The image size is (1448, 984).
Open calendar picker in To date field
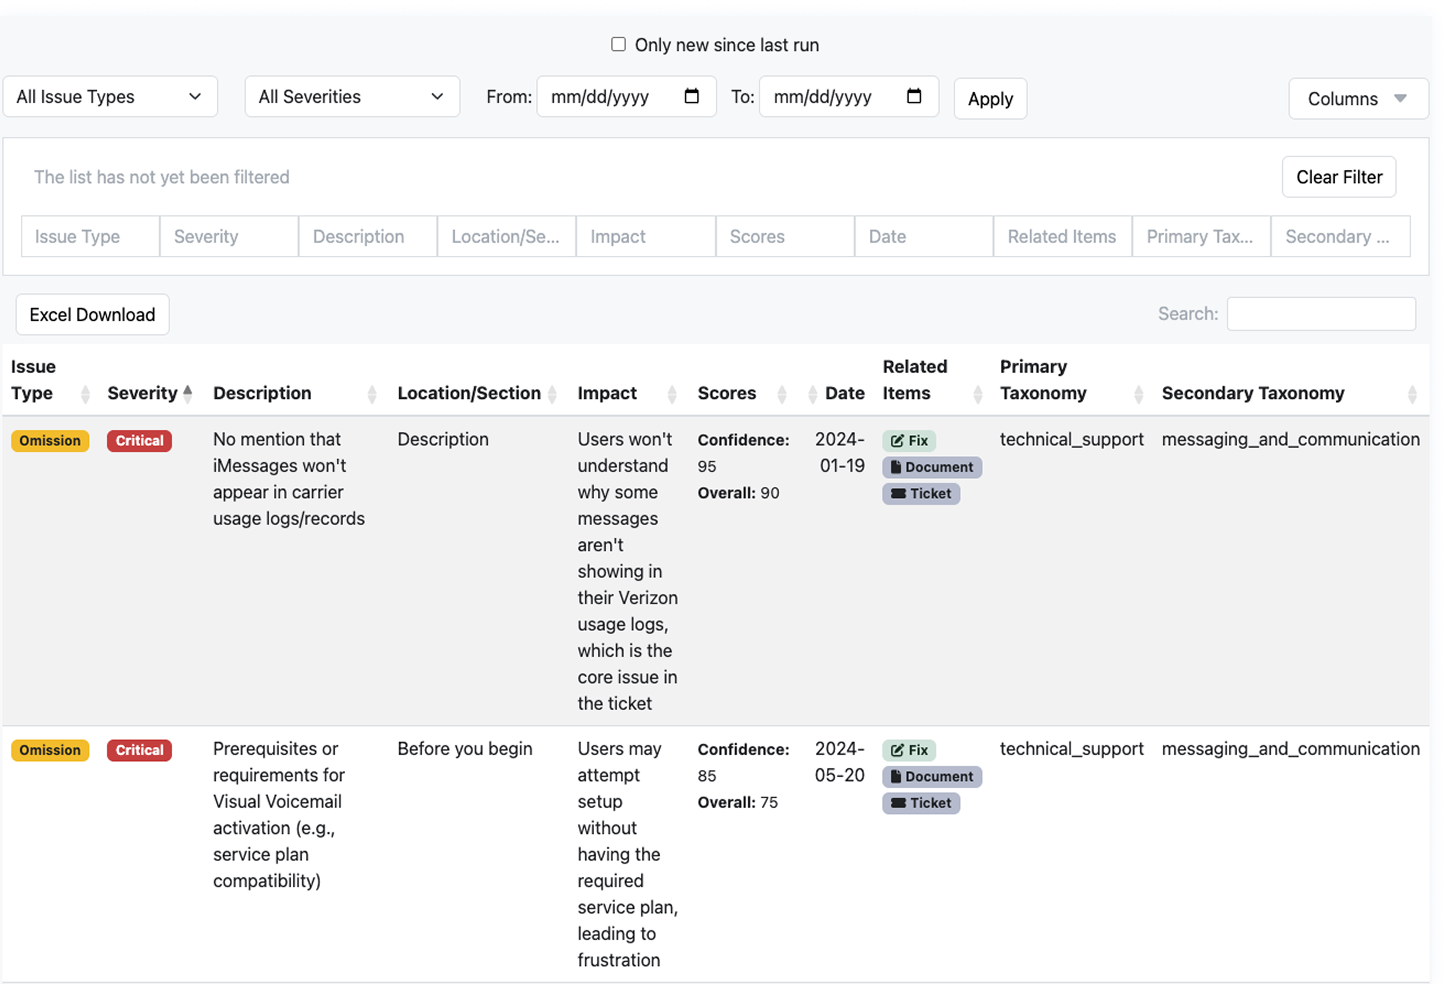(913, 97)
